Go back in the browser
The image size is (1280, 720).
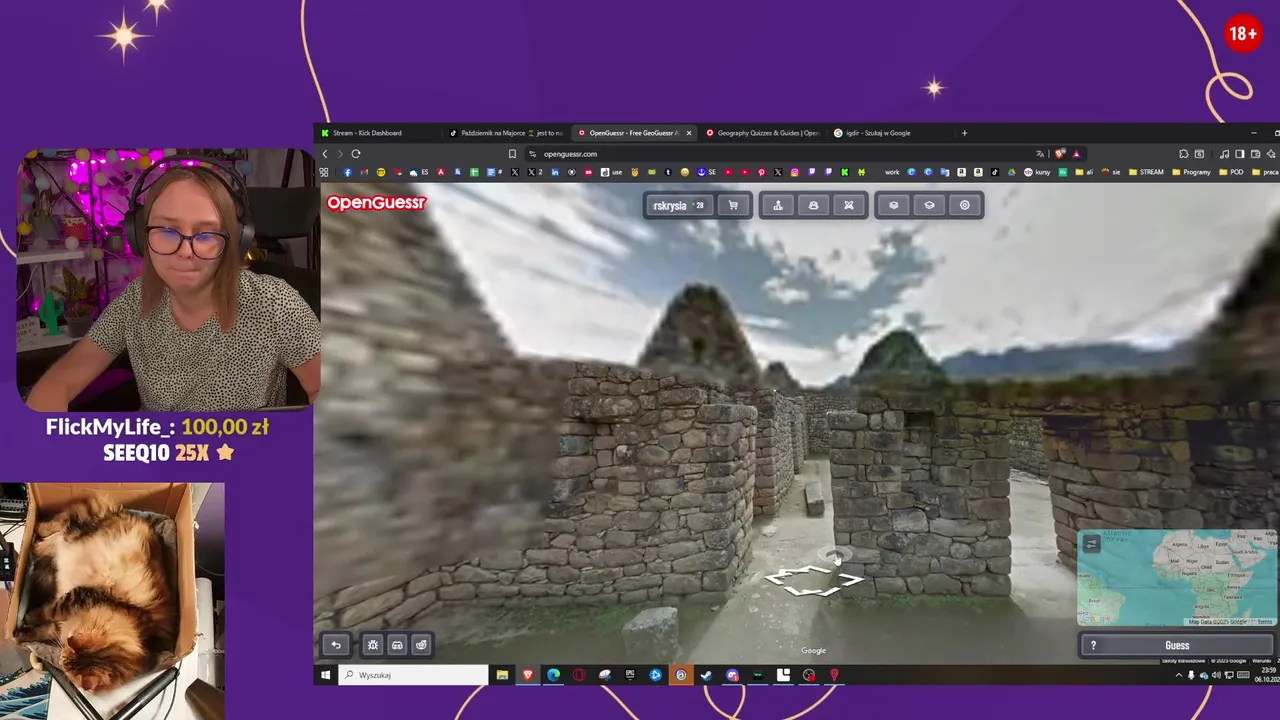click(x=325, y=154)
